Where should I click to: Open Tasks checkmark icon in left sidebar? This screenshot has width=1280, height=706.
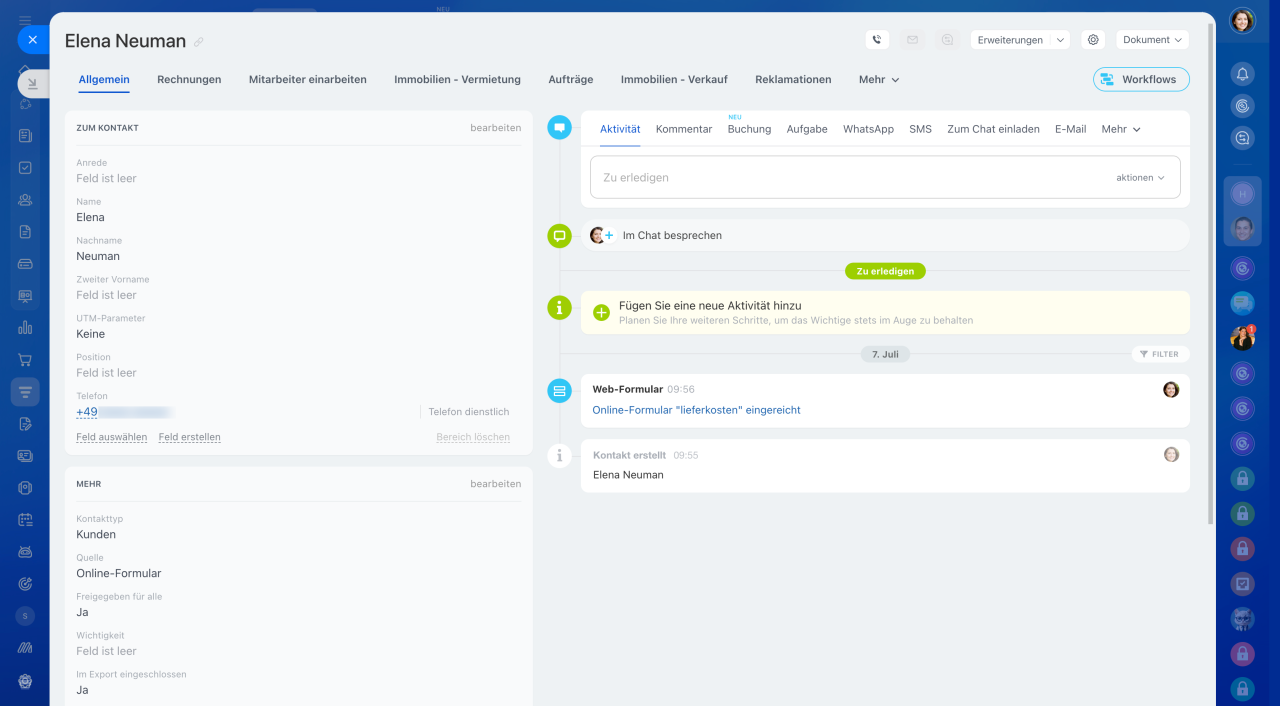(25, 168)
